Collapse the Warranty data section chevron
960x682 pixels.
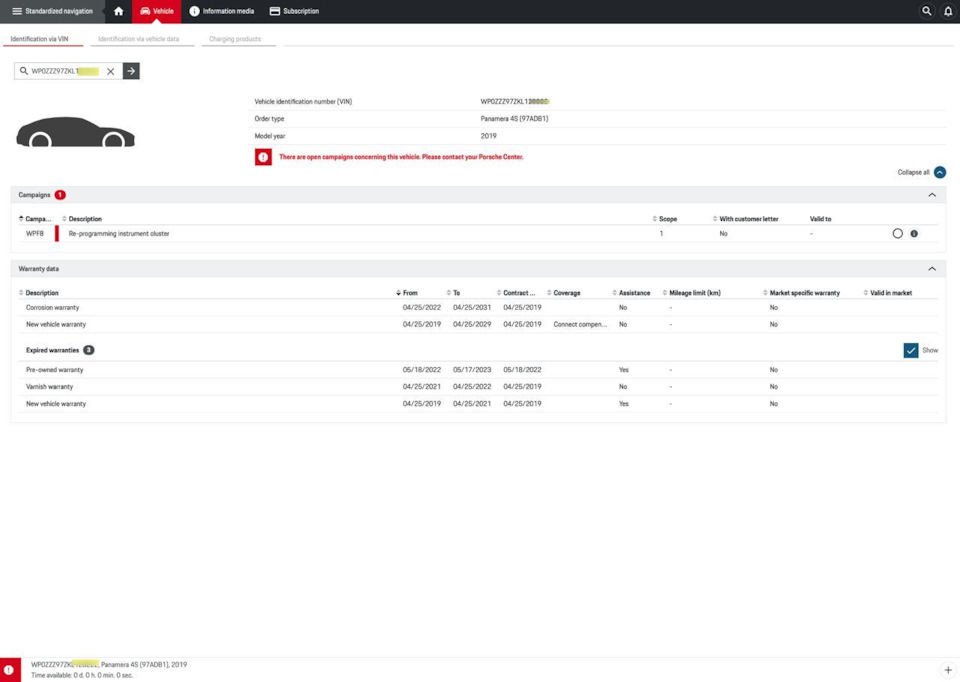click(932, 269)
